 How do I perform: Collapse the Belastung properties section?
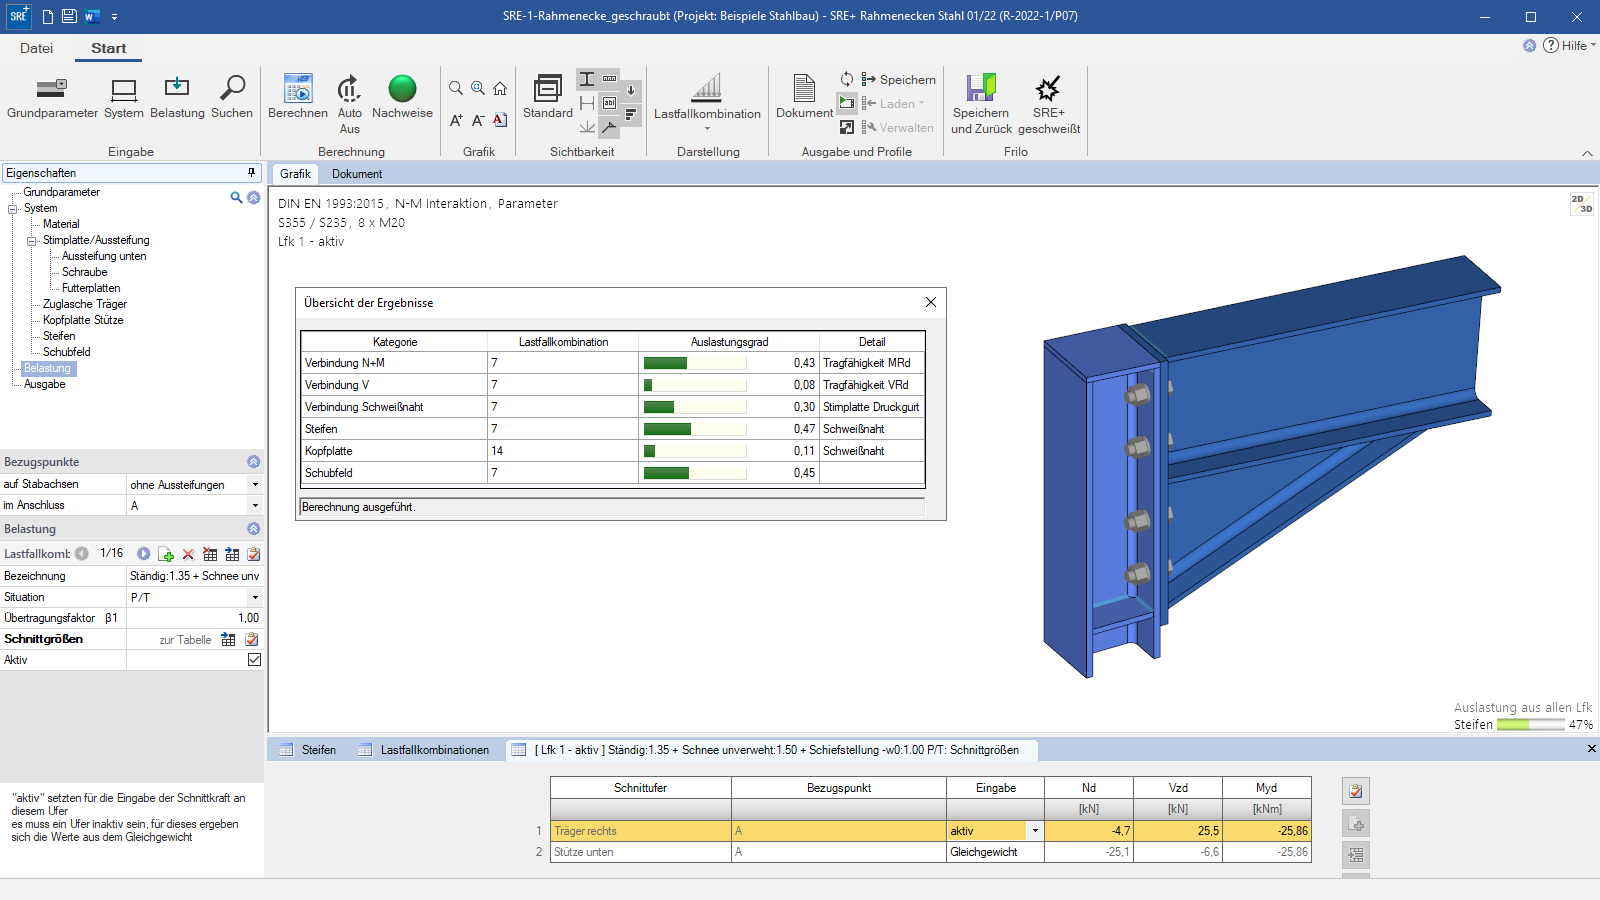coord(253,529)
